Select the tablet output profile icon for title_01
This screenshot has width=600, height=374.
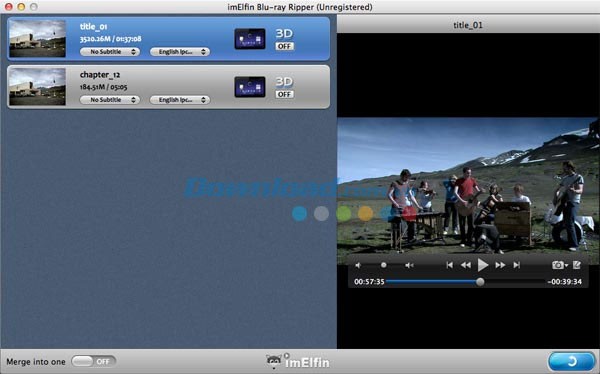point(250,39)
